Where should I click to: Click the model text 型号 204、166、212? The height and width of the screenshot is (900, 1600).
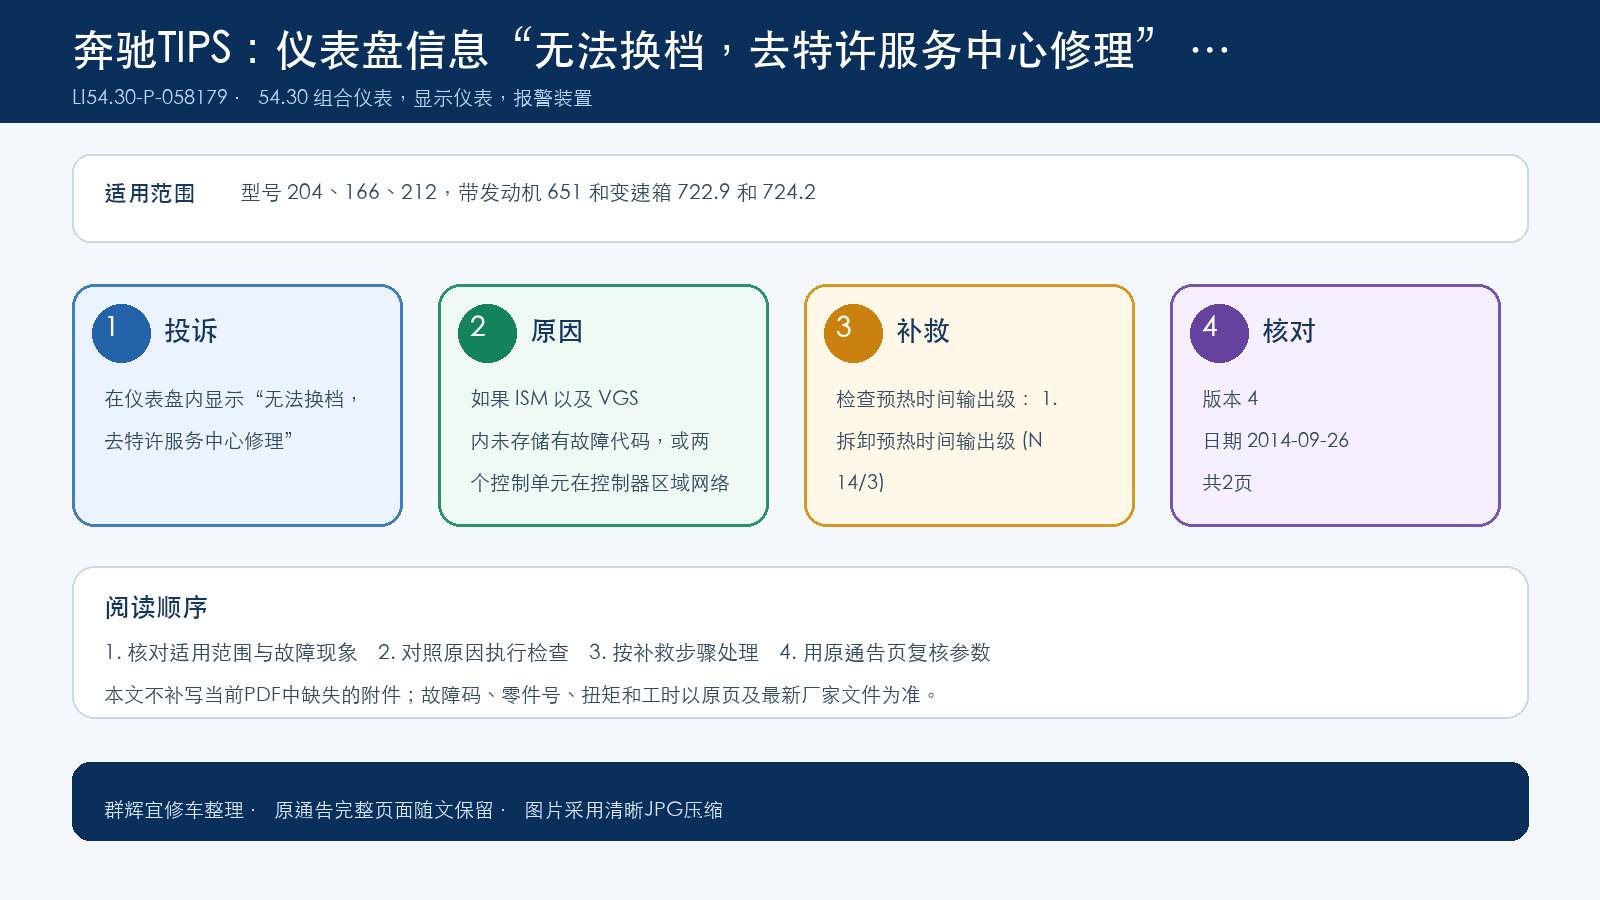tap(339, 192)
